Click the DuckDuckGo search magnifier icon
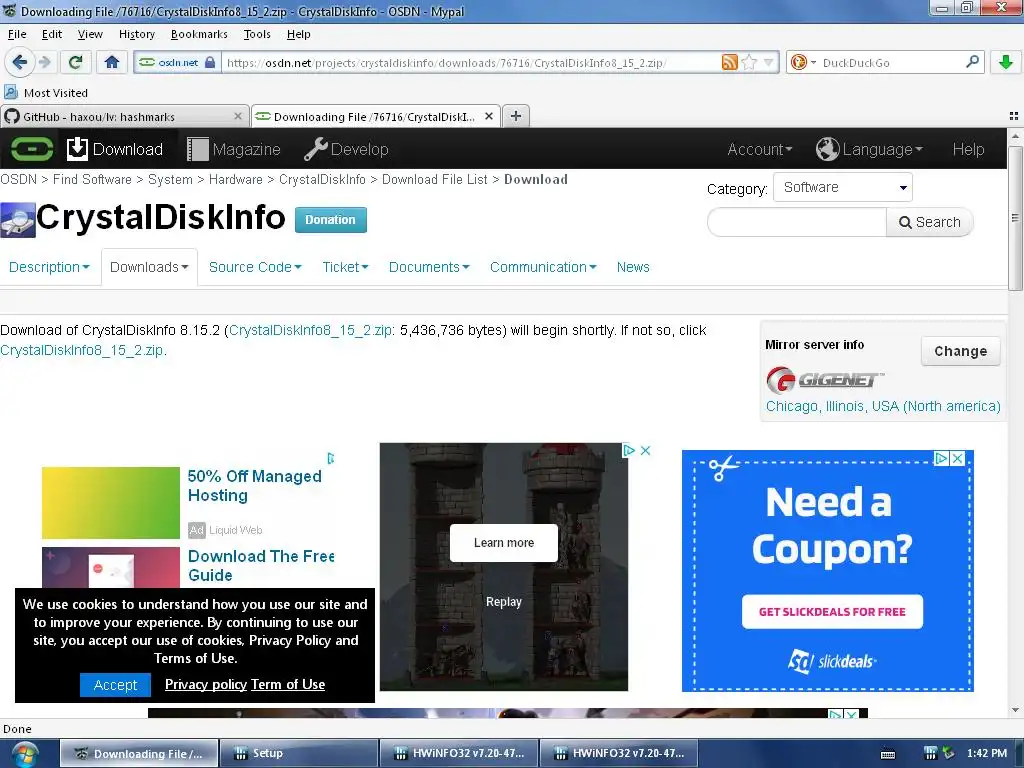Viewport: 1024px width, 768px height. coord(972,62)
